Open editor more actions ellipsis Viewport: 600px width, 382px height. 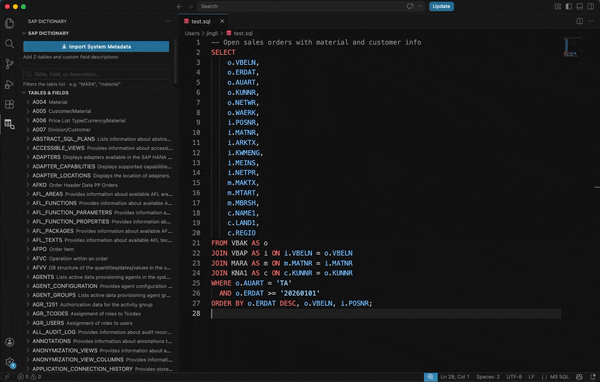pos(590,21)
